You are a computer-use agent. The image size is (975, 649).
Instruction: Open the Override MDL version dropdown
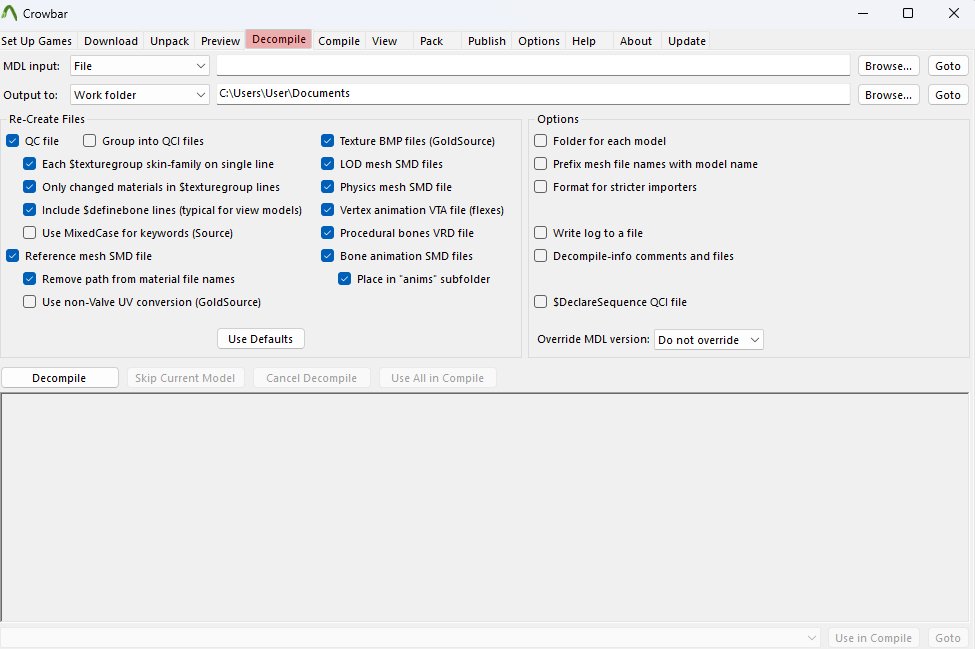tap(709, 340)
